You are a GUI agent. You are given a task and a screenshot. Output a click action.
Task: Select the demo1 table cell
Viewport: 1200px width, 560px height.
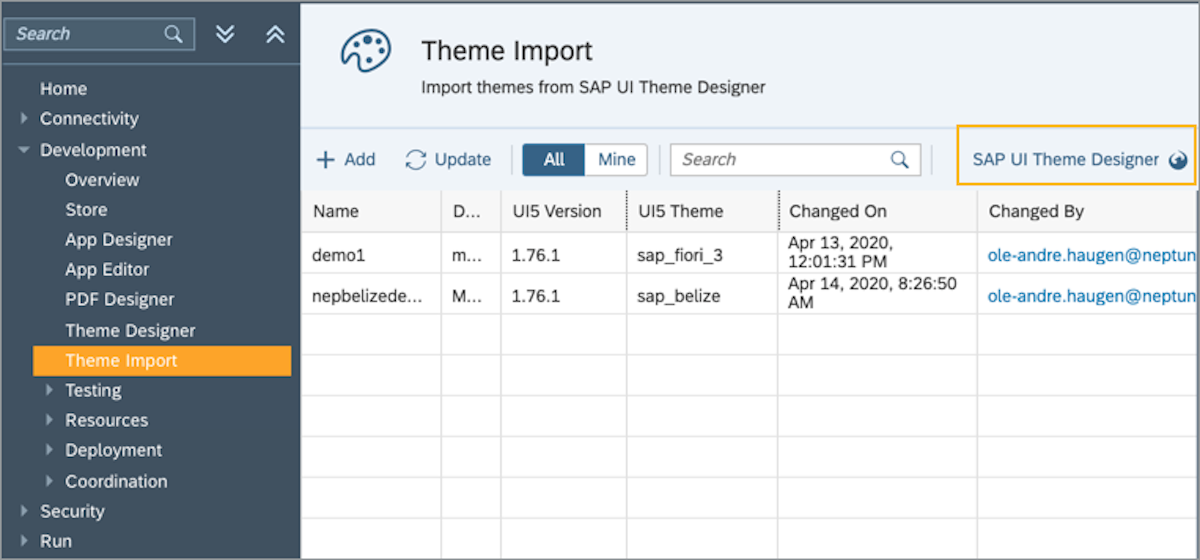coord(371,255)
